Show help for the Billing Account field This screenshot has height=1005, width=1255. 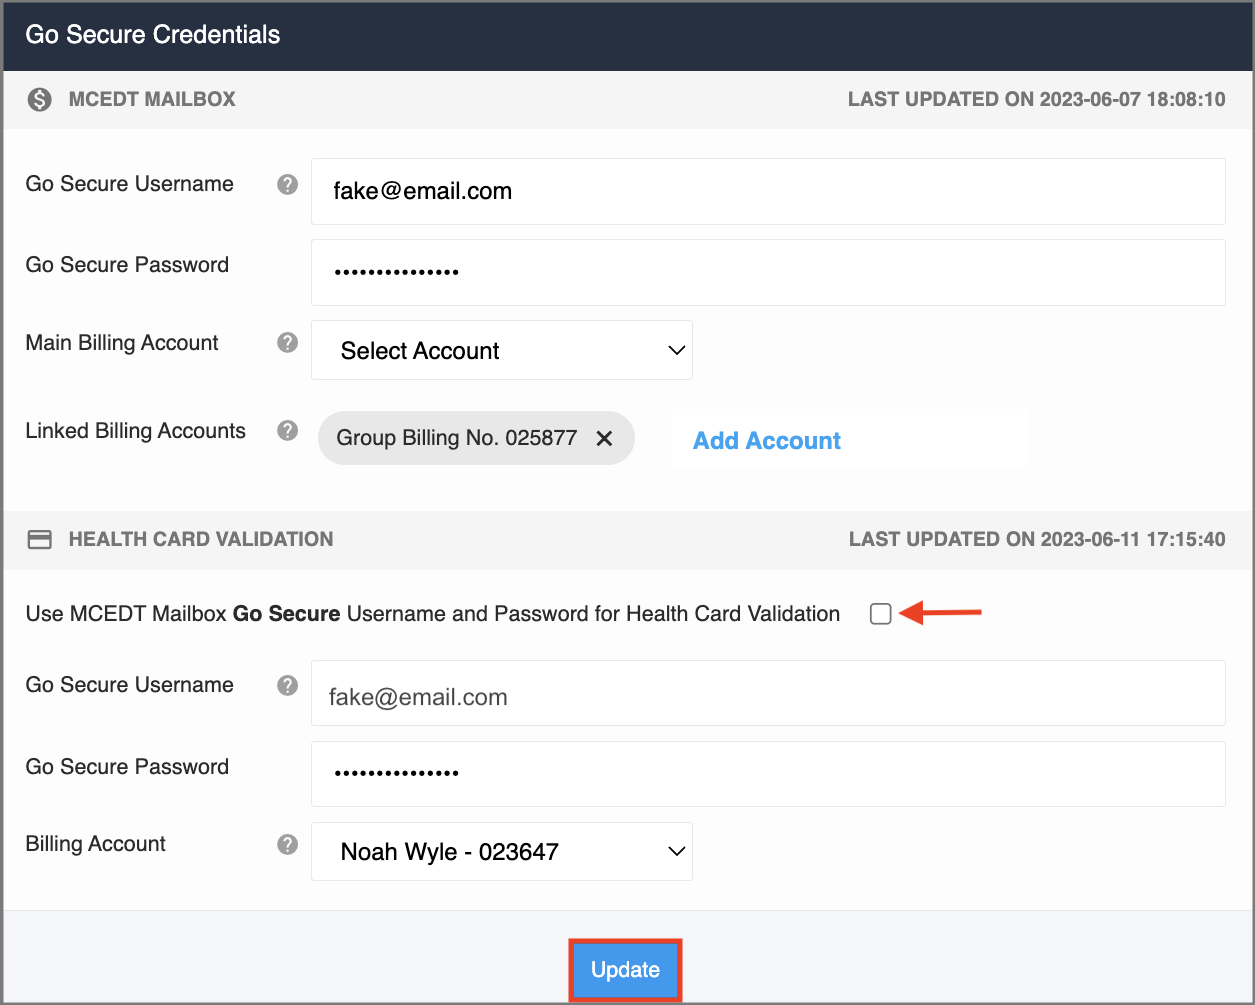coord(287,844)
